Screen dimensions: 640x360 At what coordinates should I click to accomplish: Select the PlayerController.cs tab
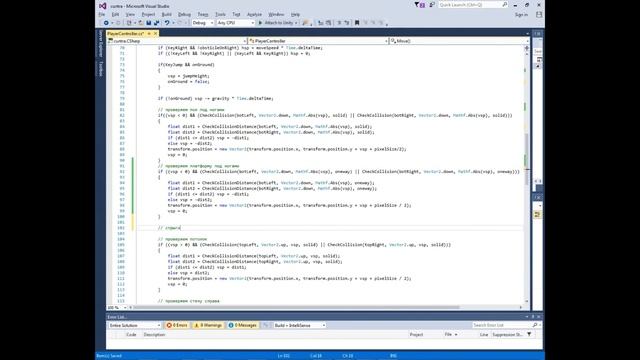(126, 33)
